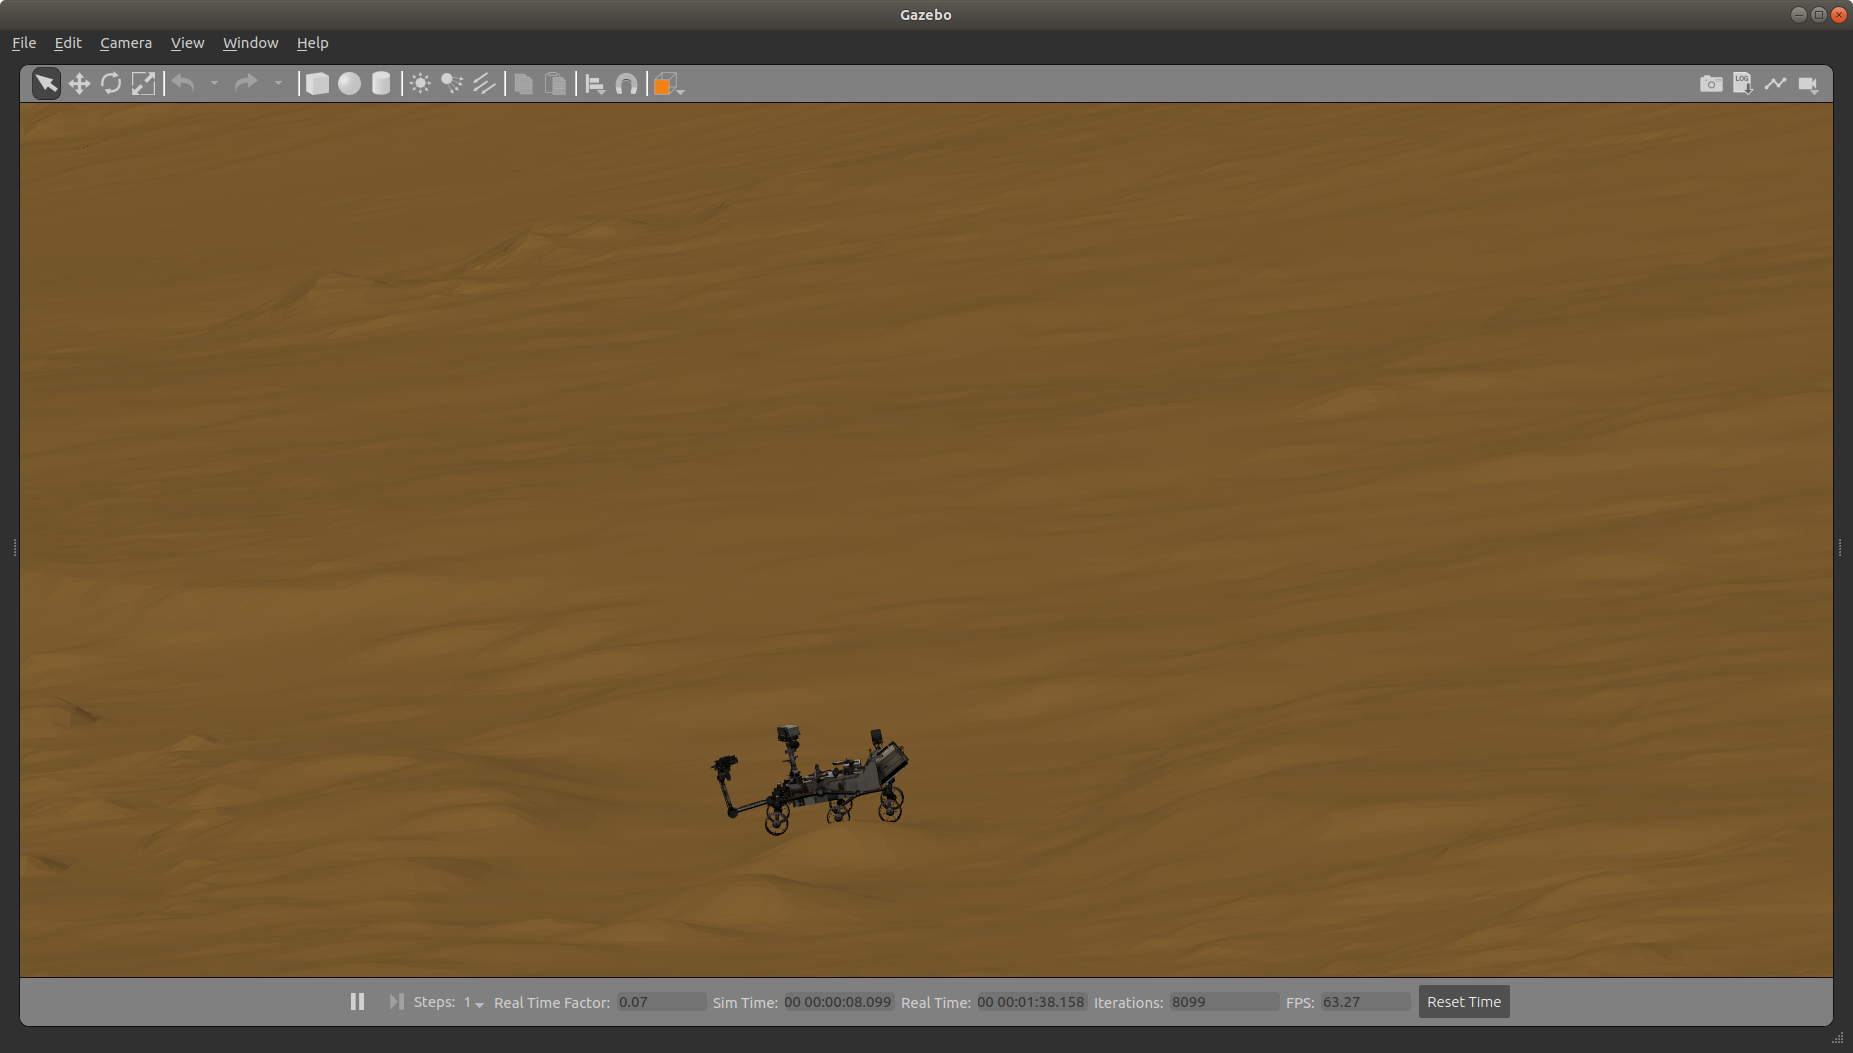Screen dimensions: 1853x1053
Task: Open the Edit menu
Action: click(68, 43)
